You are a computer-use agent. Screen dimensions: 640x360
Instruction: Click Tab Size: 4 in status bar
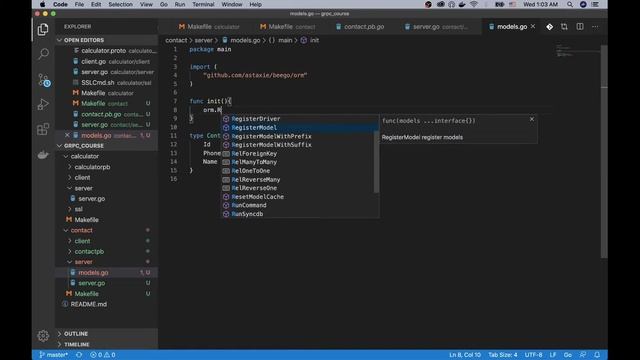coord(502,355)
